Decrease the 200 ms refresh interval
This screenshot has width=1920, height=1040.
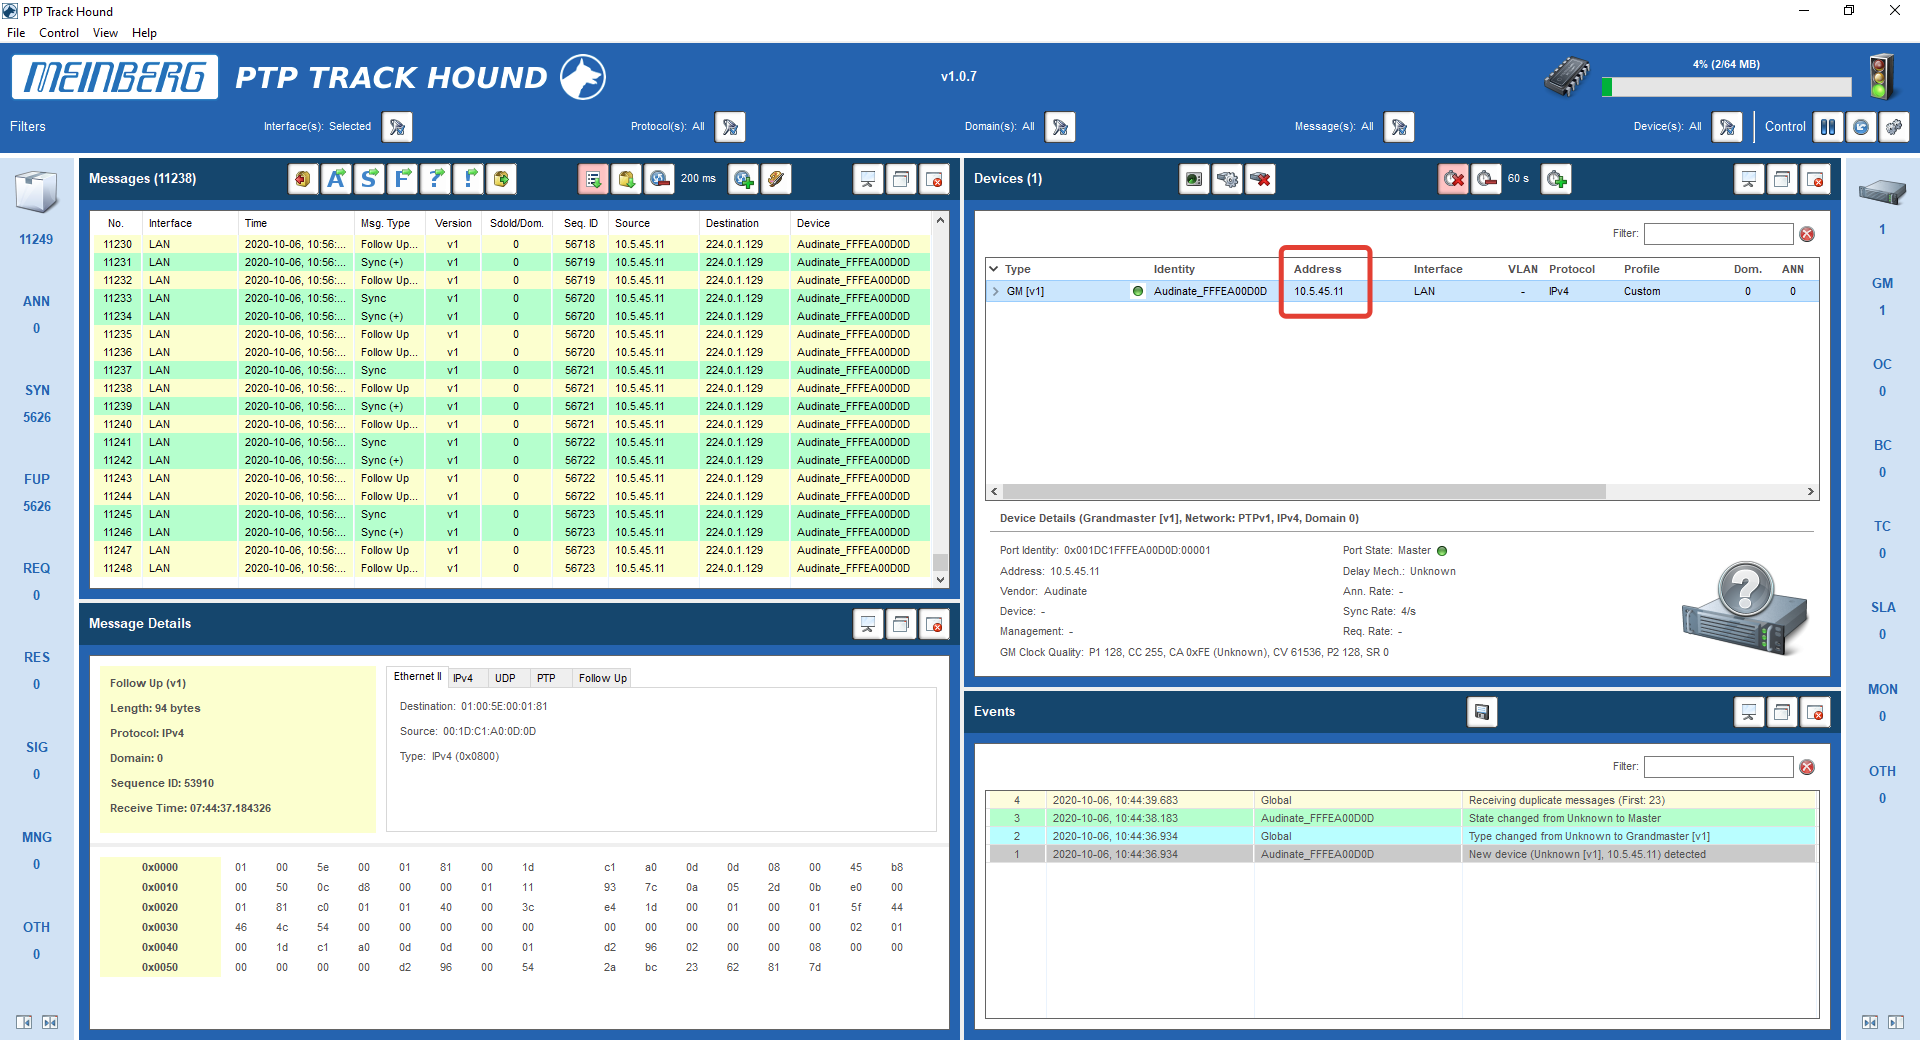(659, 179)
